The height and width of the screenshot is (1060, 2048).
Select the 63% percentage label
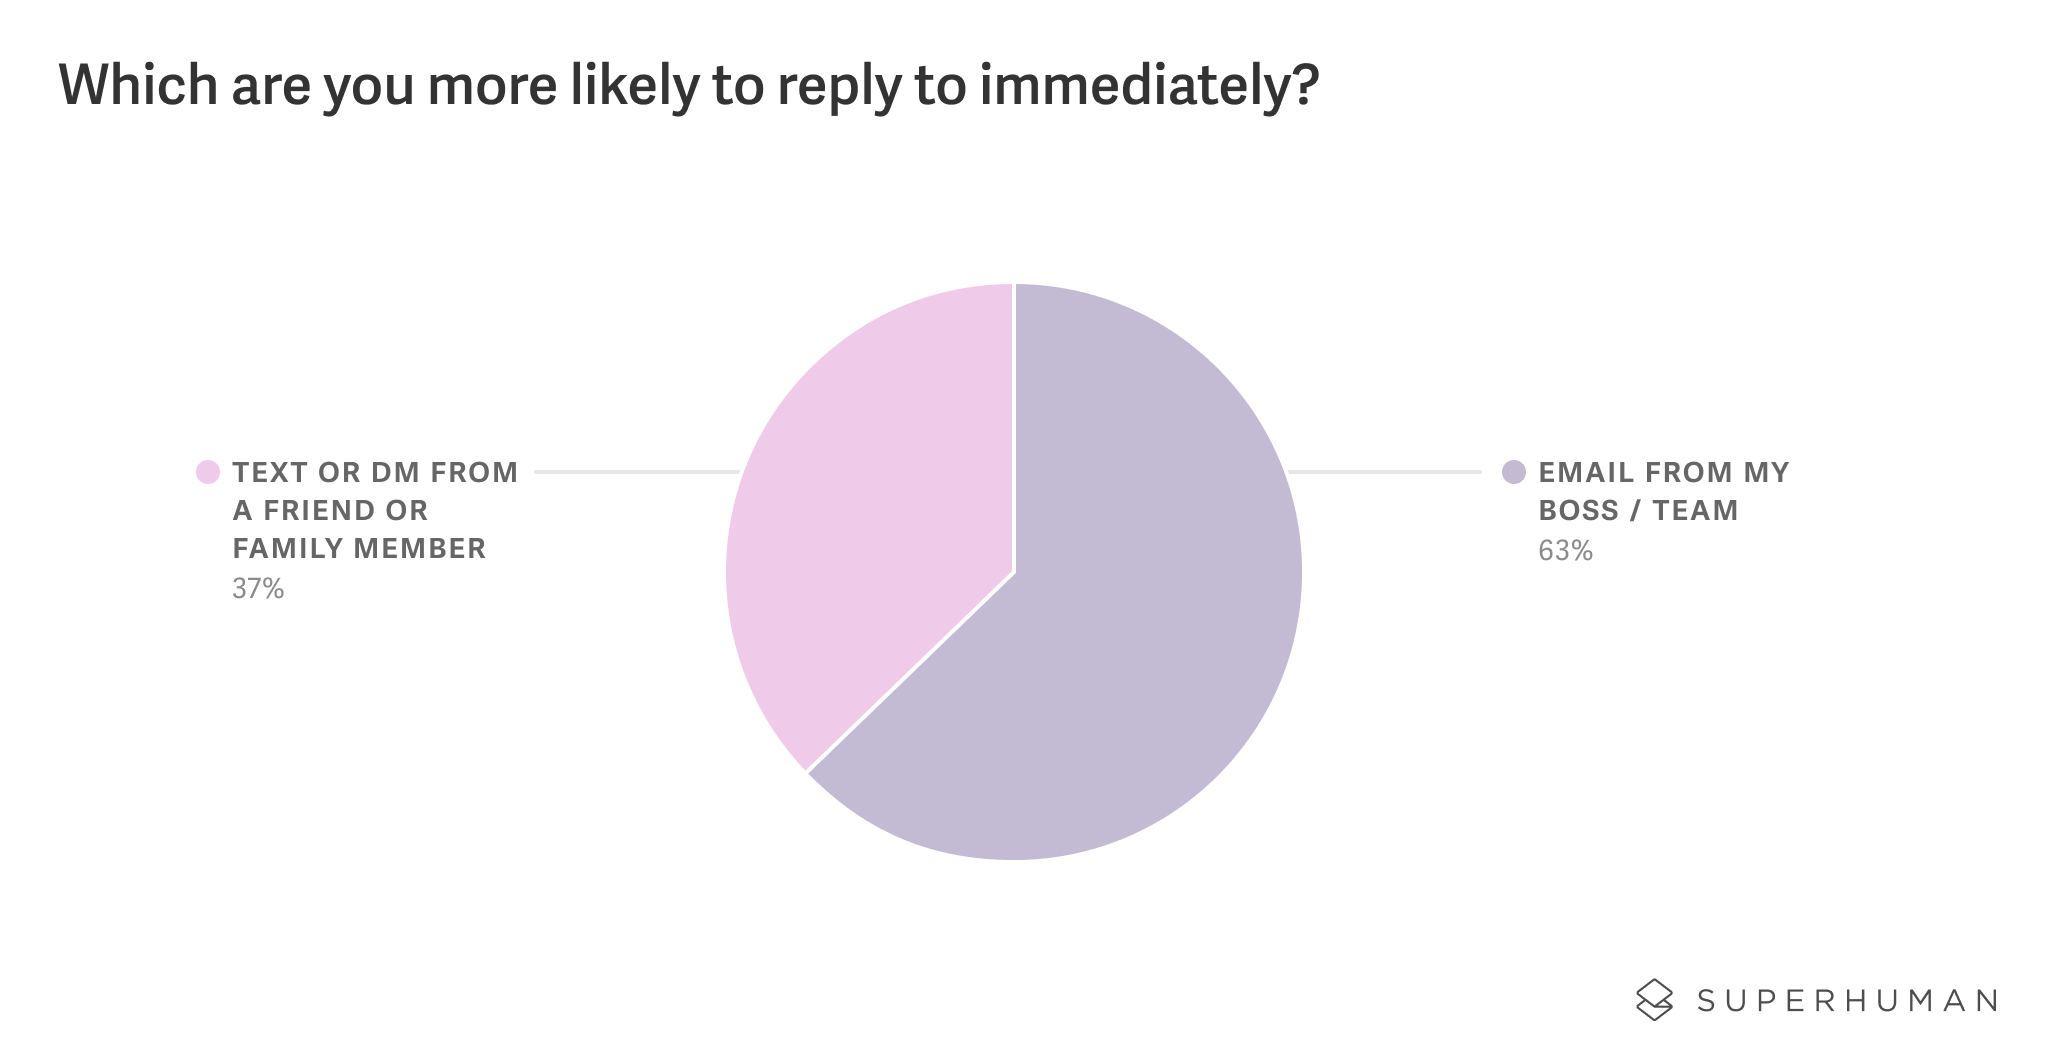(1565, 551)
